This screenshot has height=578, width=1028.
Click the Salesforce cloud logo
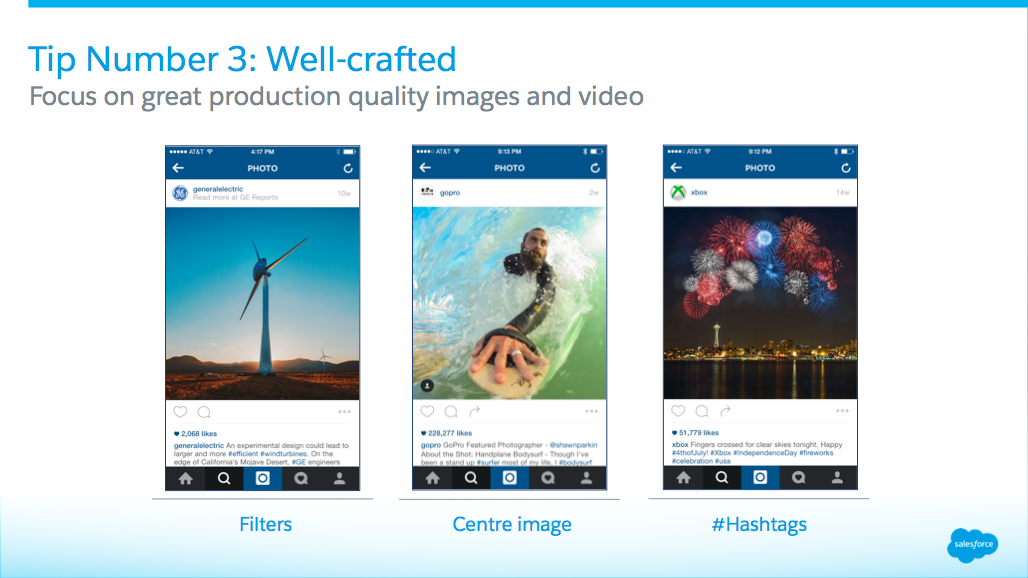[973, 545]
